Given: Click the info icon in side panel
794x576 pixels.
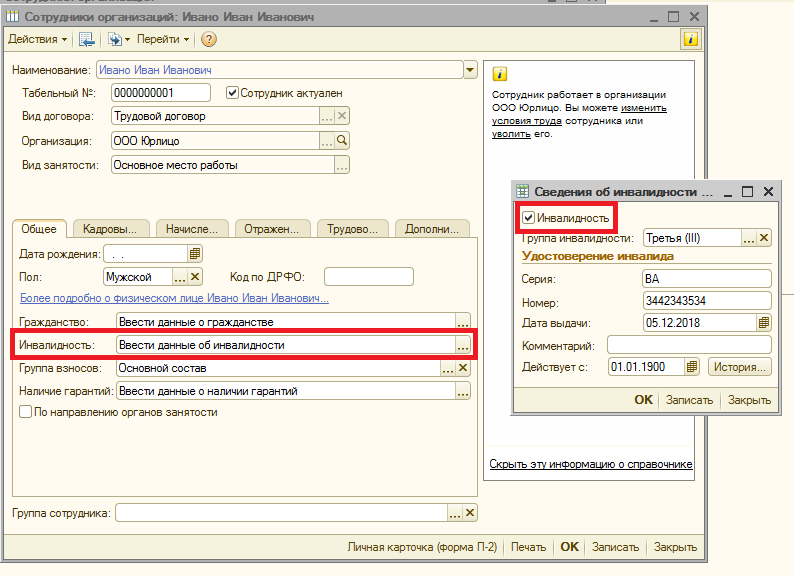Looking at the screenshot, I should (499, 74).
